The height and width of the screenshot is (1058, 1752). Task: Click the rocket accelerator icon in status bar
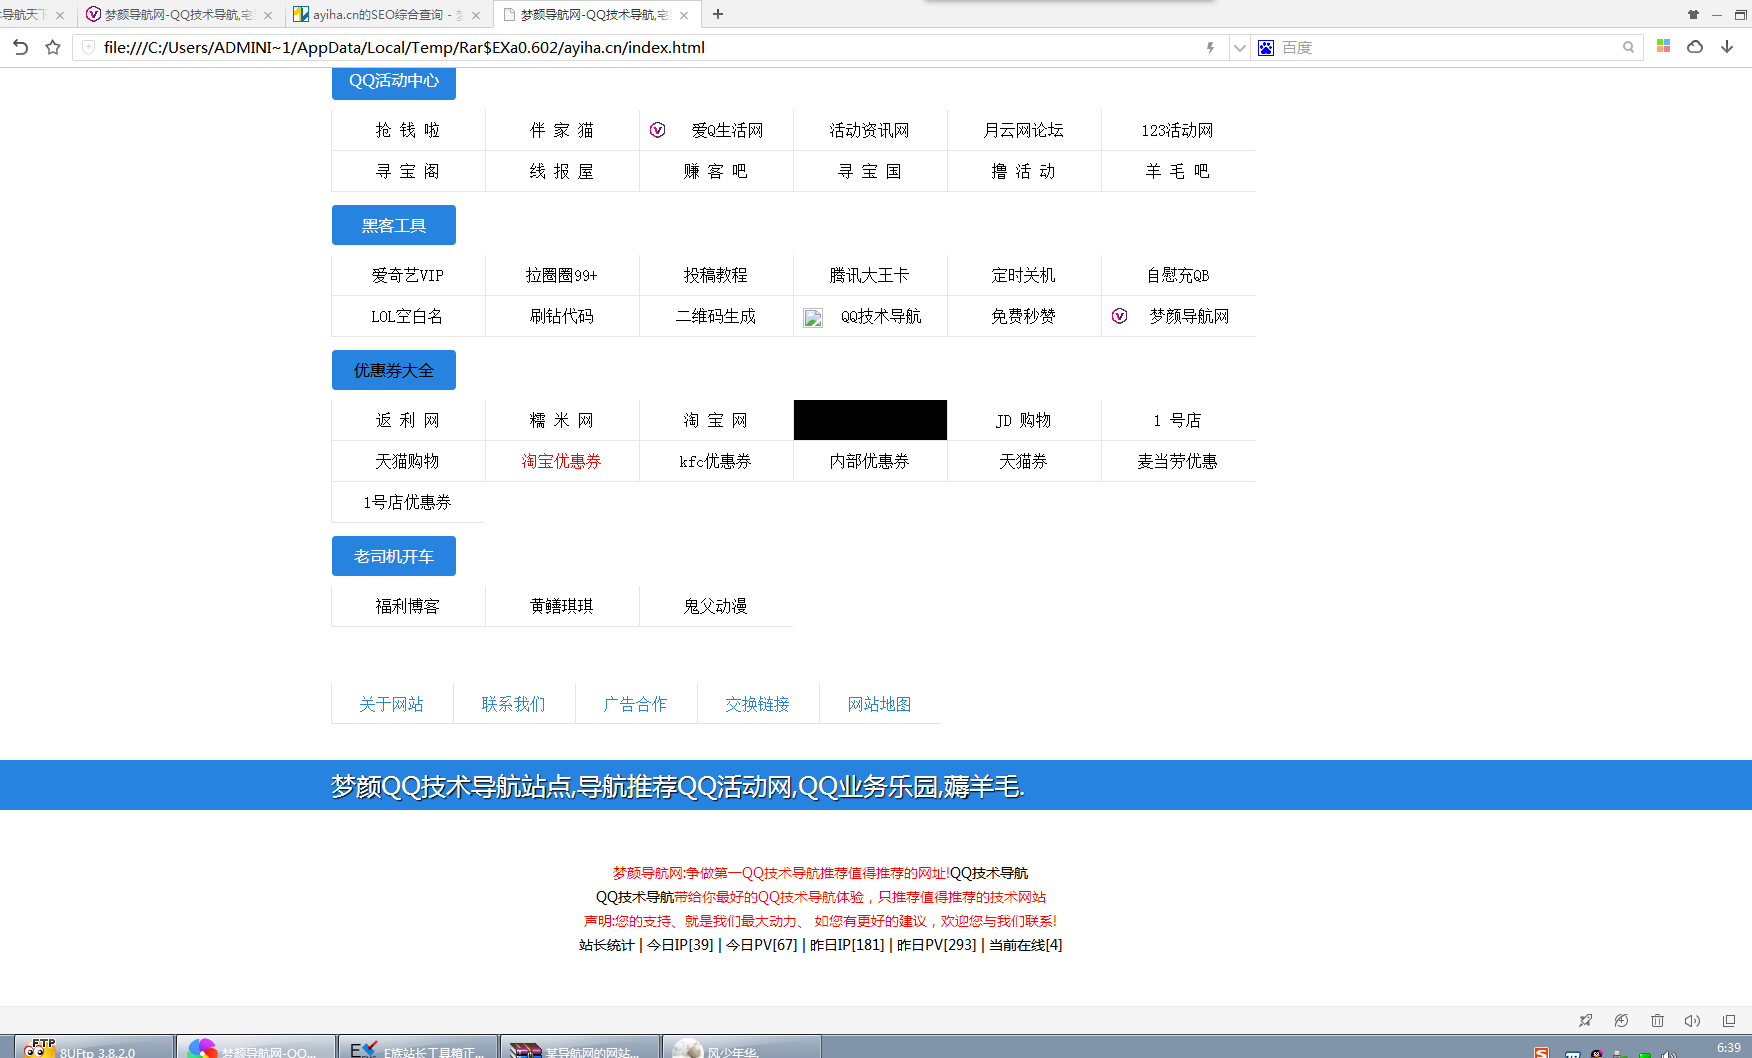tap(1585, 1020)
